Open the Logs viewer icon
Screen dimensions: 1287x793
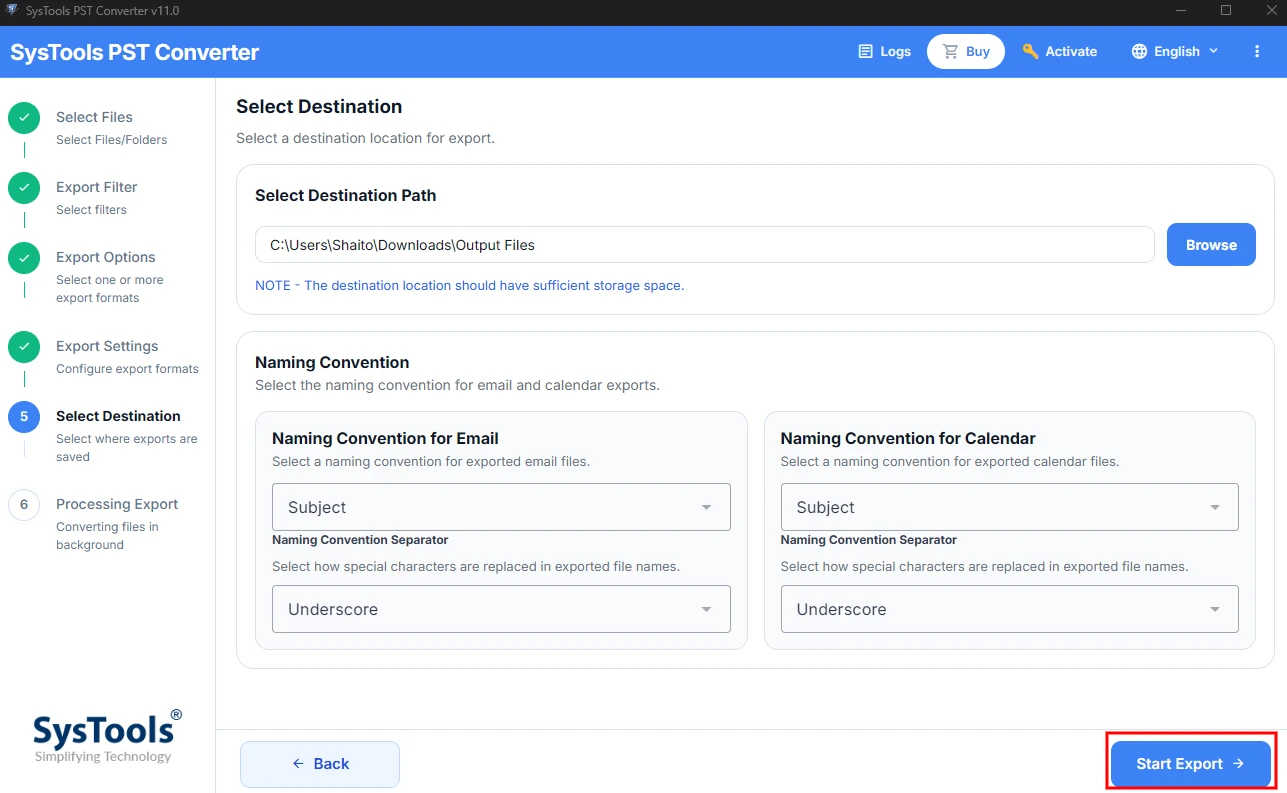866,51
